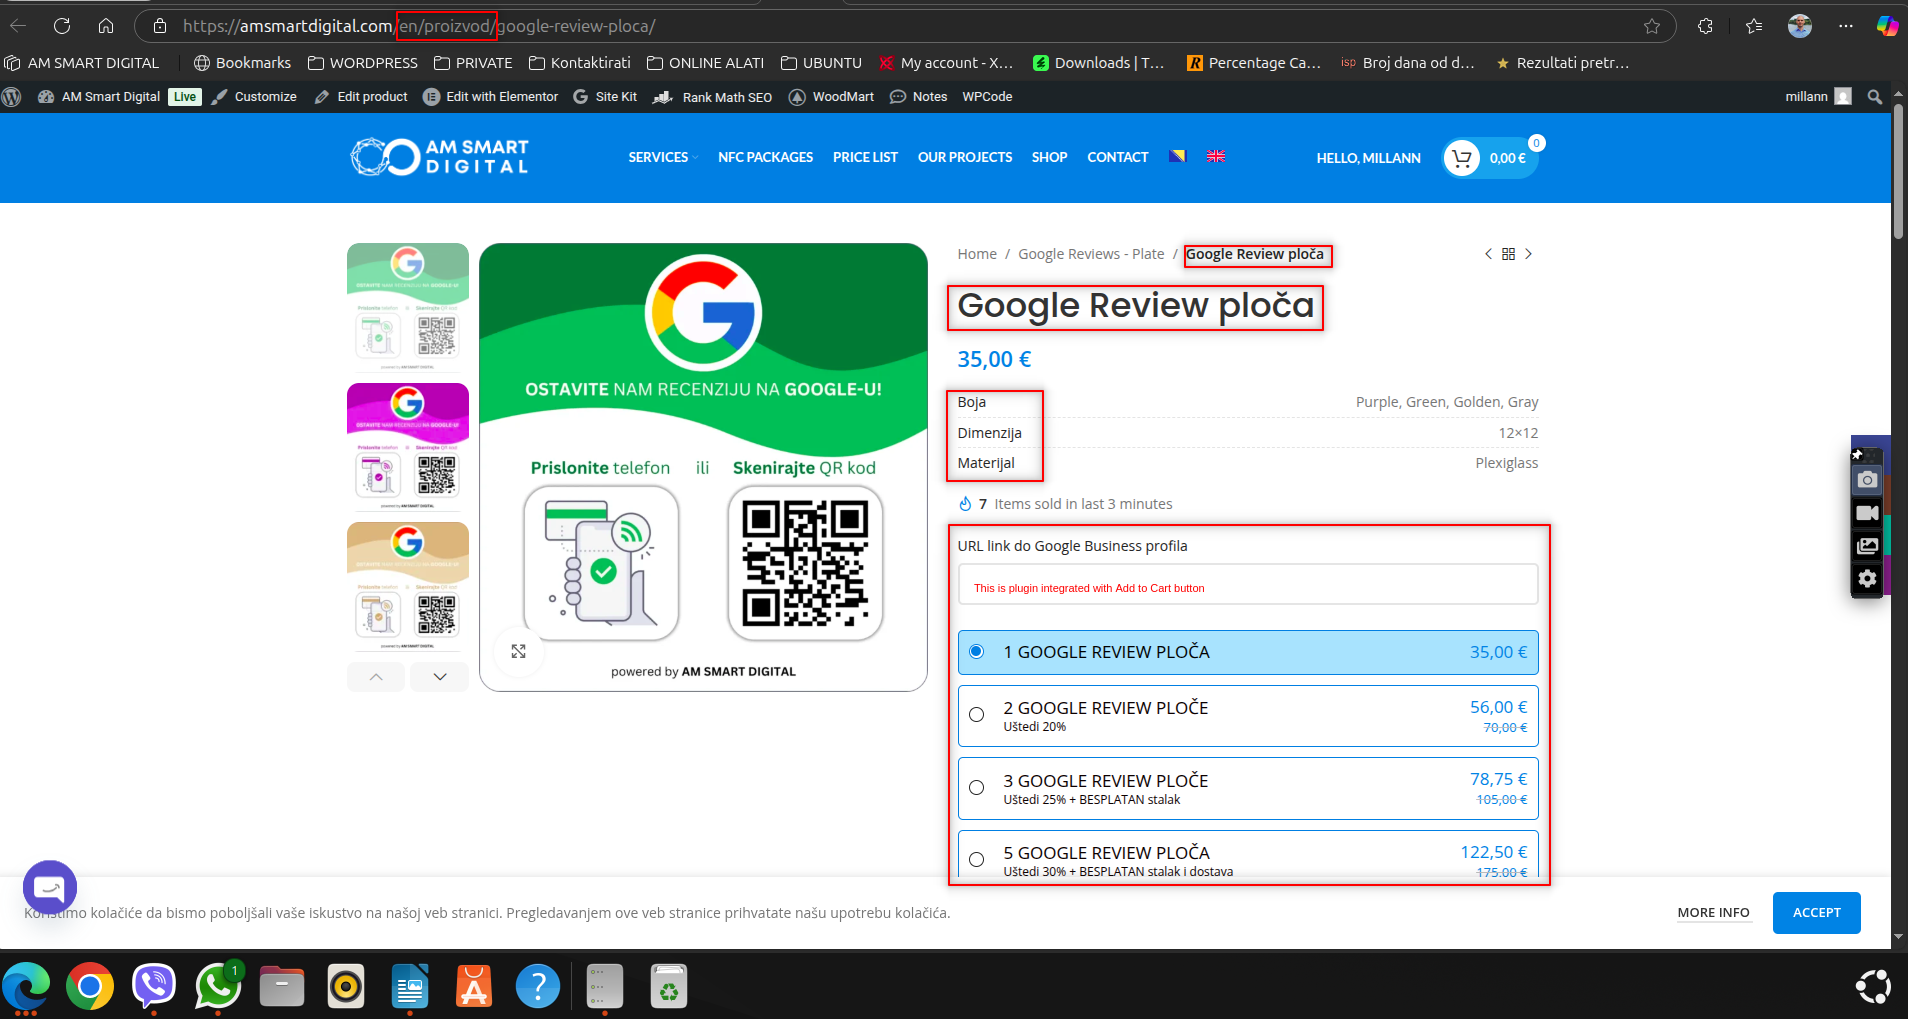This screenshot has width=1908, height=1019.
Task: Open the shopping cart showing 0,00 €
Action: click(1490, 158)
